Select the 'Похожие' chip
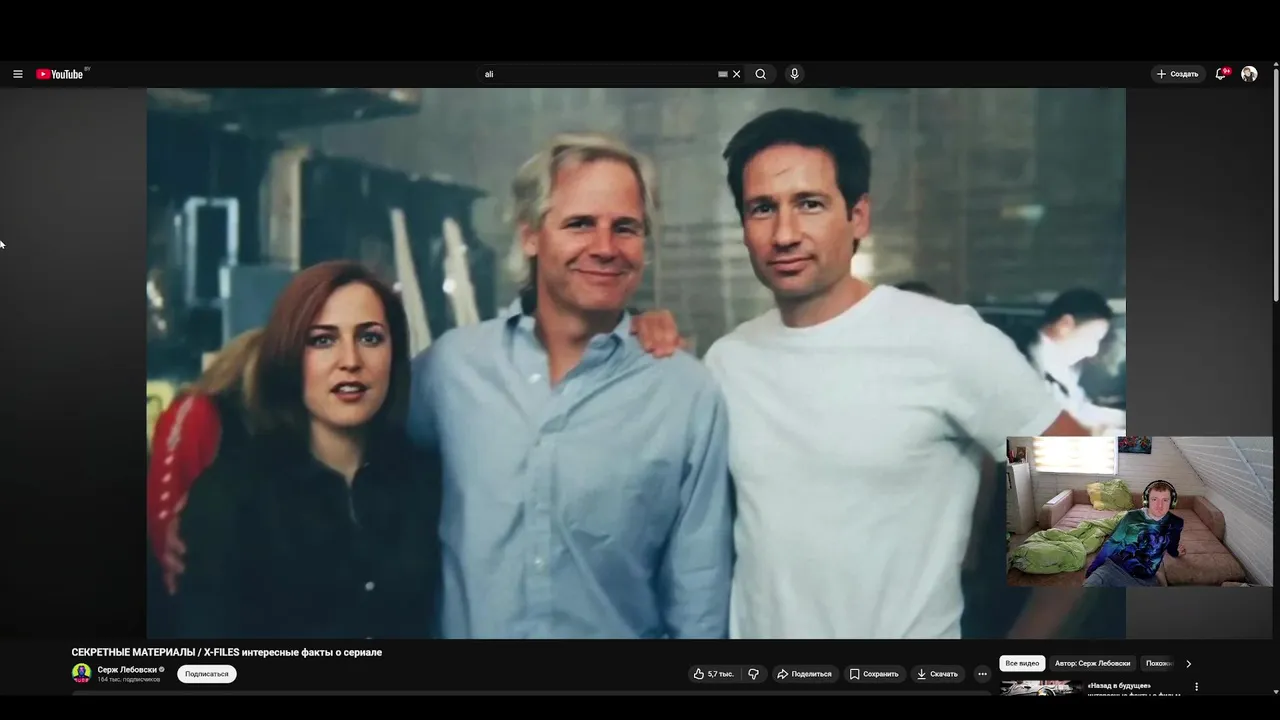Image resolution: width=1280 pixels, height=720 pixels. [x=1158, y=663]
